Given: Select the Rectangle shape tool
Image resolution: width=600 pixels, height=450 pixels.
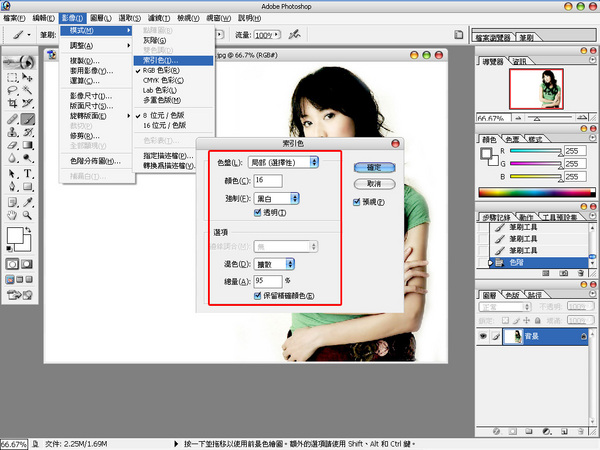Looking at the screenshot, I should [28, 186].
